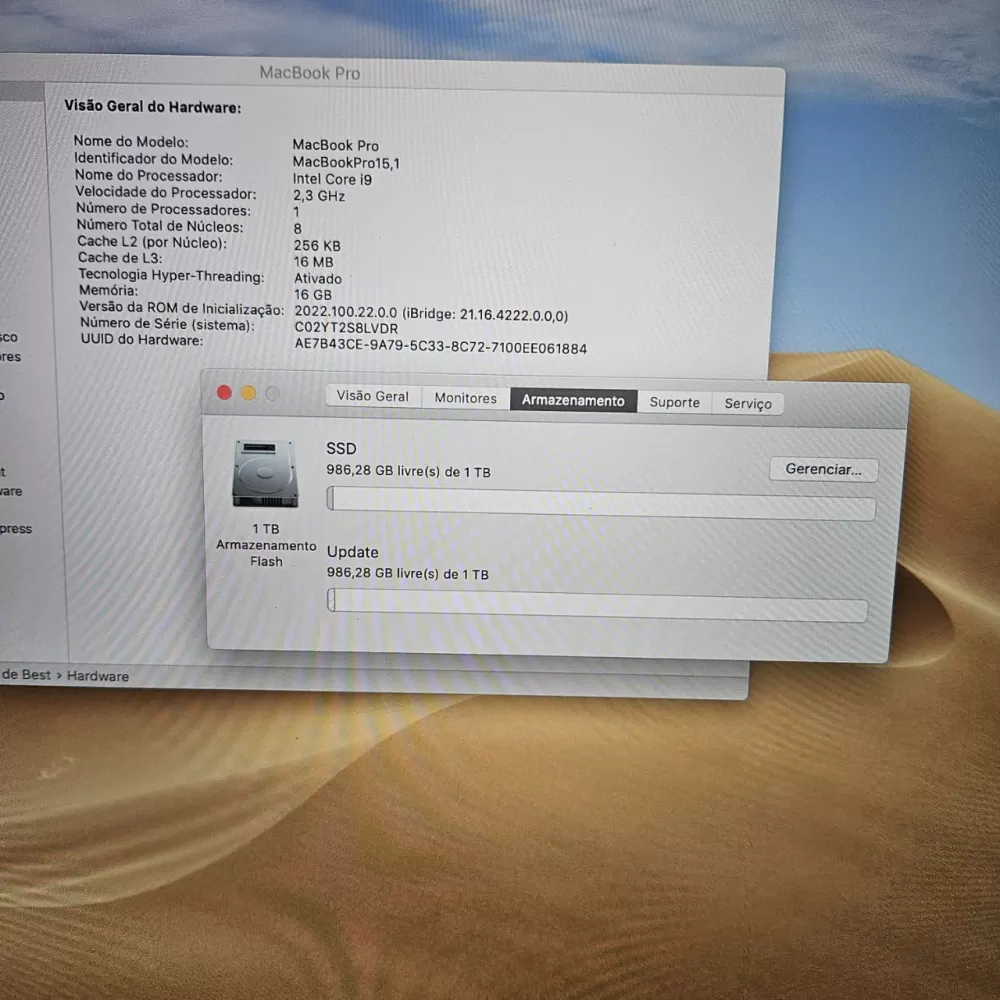Select the Armazenamento tab

coord(573,401)
